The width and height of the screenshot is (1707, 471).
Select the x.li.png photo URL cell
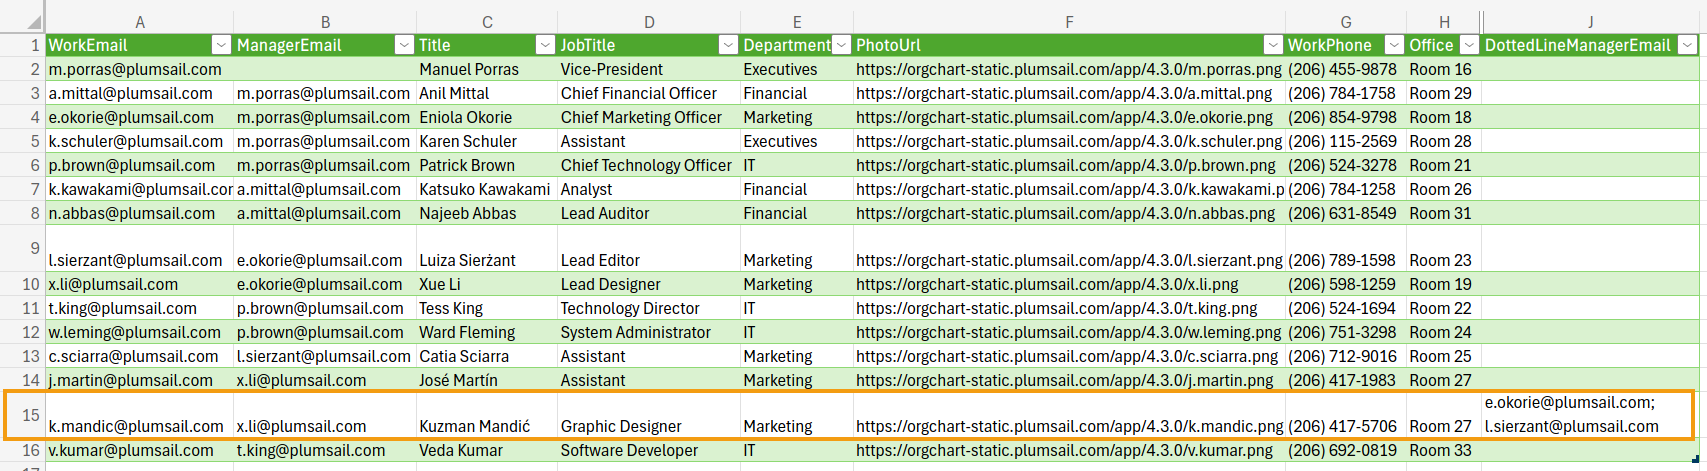click(x=1069, y=284)
